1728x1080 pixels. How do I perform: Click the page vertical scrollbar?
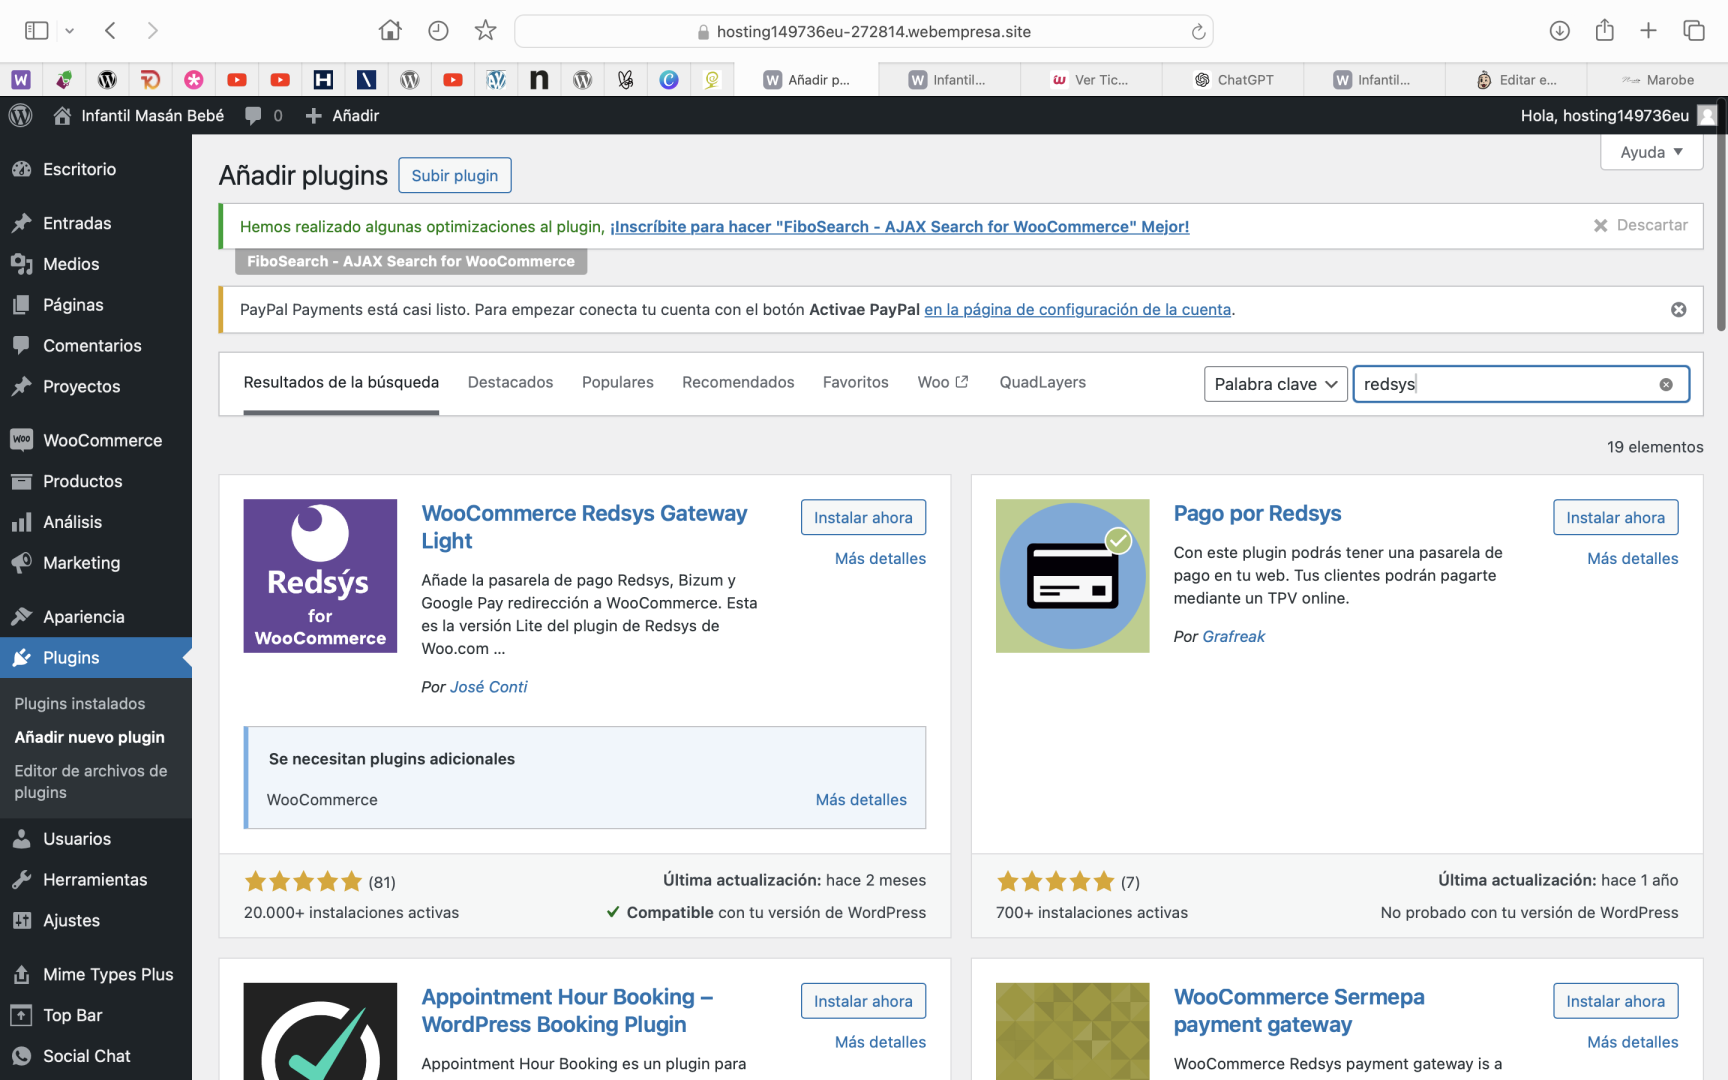[x=1721, y=215]
